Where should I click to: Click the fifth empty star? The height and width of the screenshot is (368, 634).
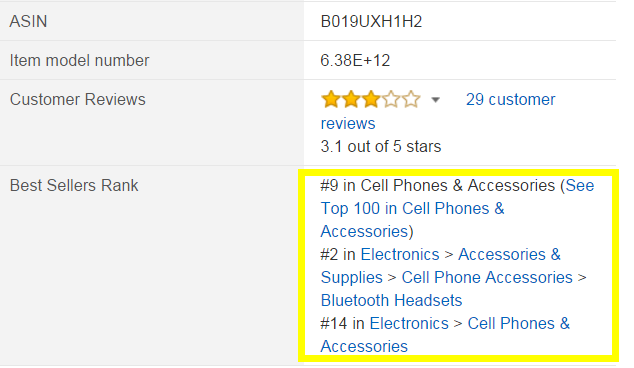411,99
